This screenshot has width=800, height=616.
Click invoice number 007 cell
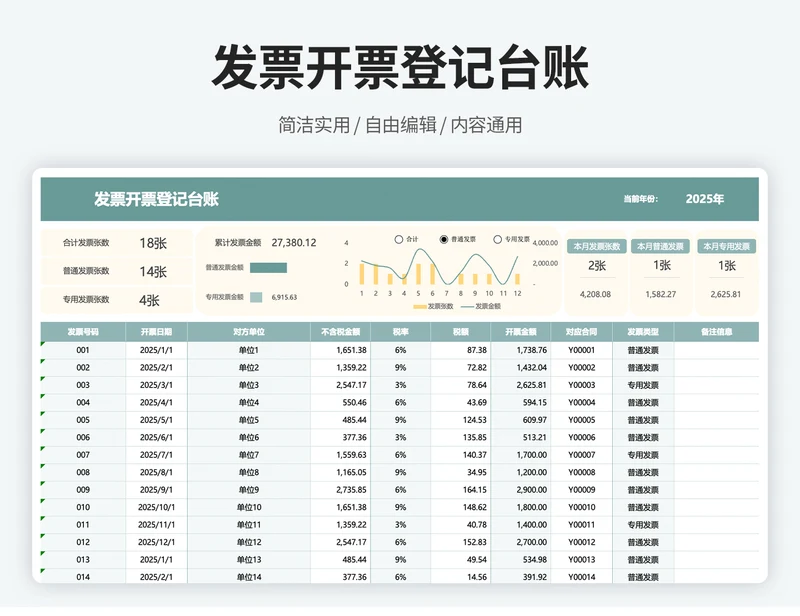83,455
